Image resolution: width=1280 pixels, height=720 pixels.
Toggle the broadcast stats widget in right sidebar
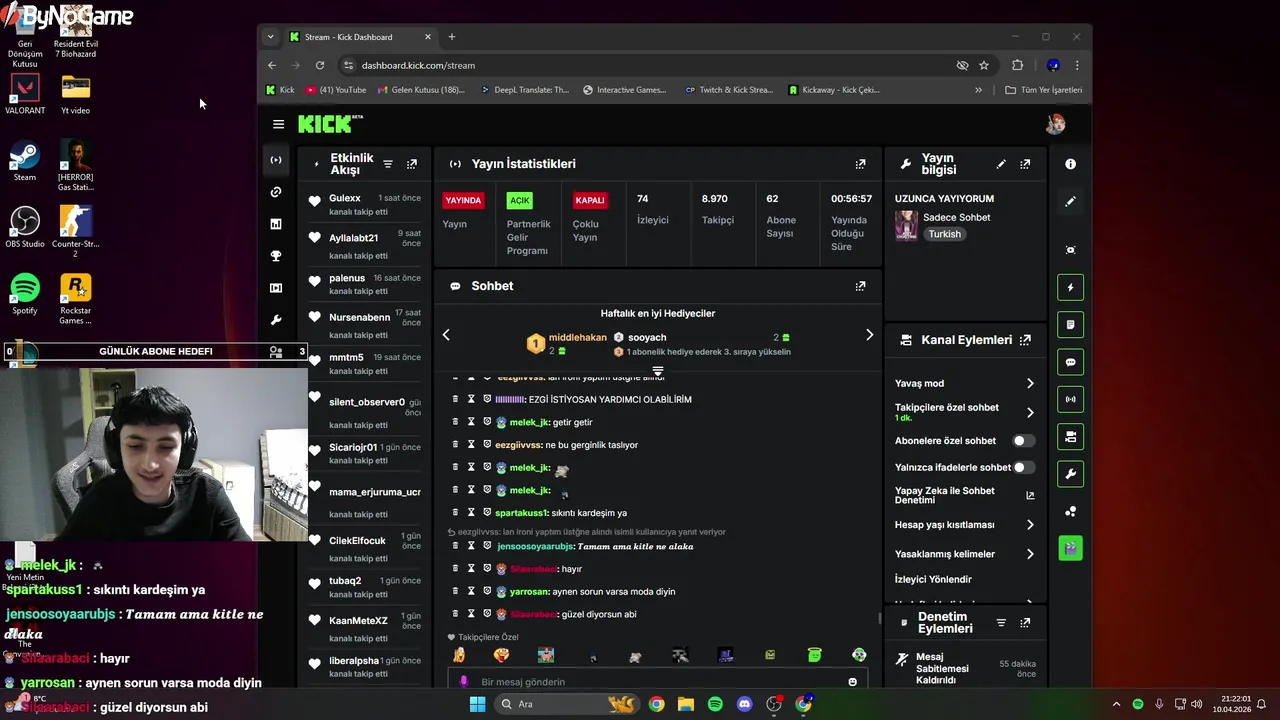(1071, 399)
